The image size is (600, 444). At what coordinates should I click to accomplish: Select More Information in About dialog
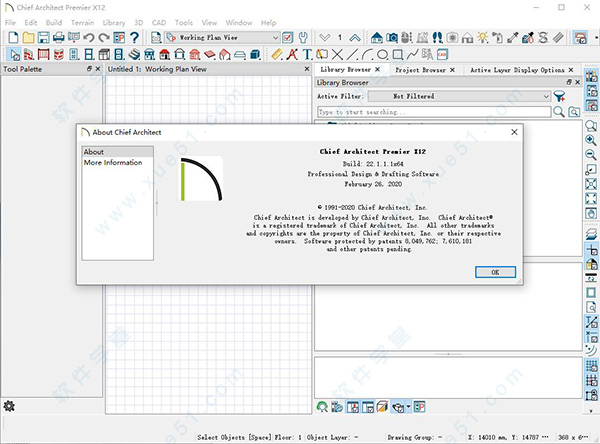pyautogui.click(x=113, y=163)
